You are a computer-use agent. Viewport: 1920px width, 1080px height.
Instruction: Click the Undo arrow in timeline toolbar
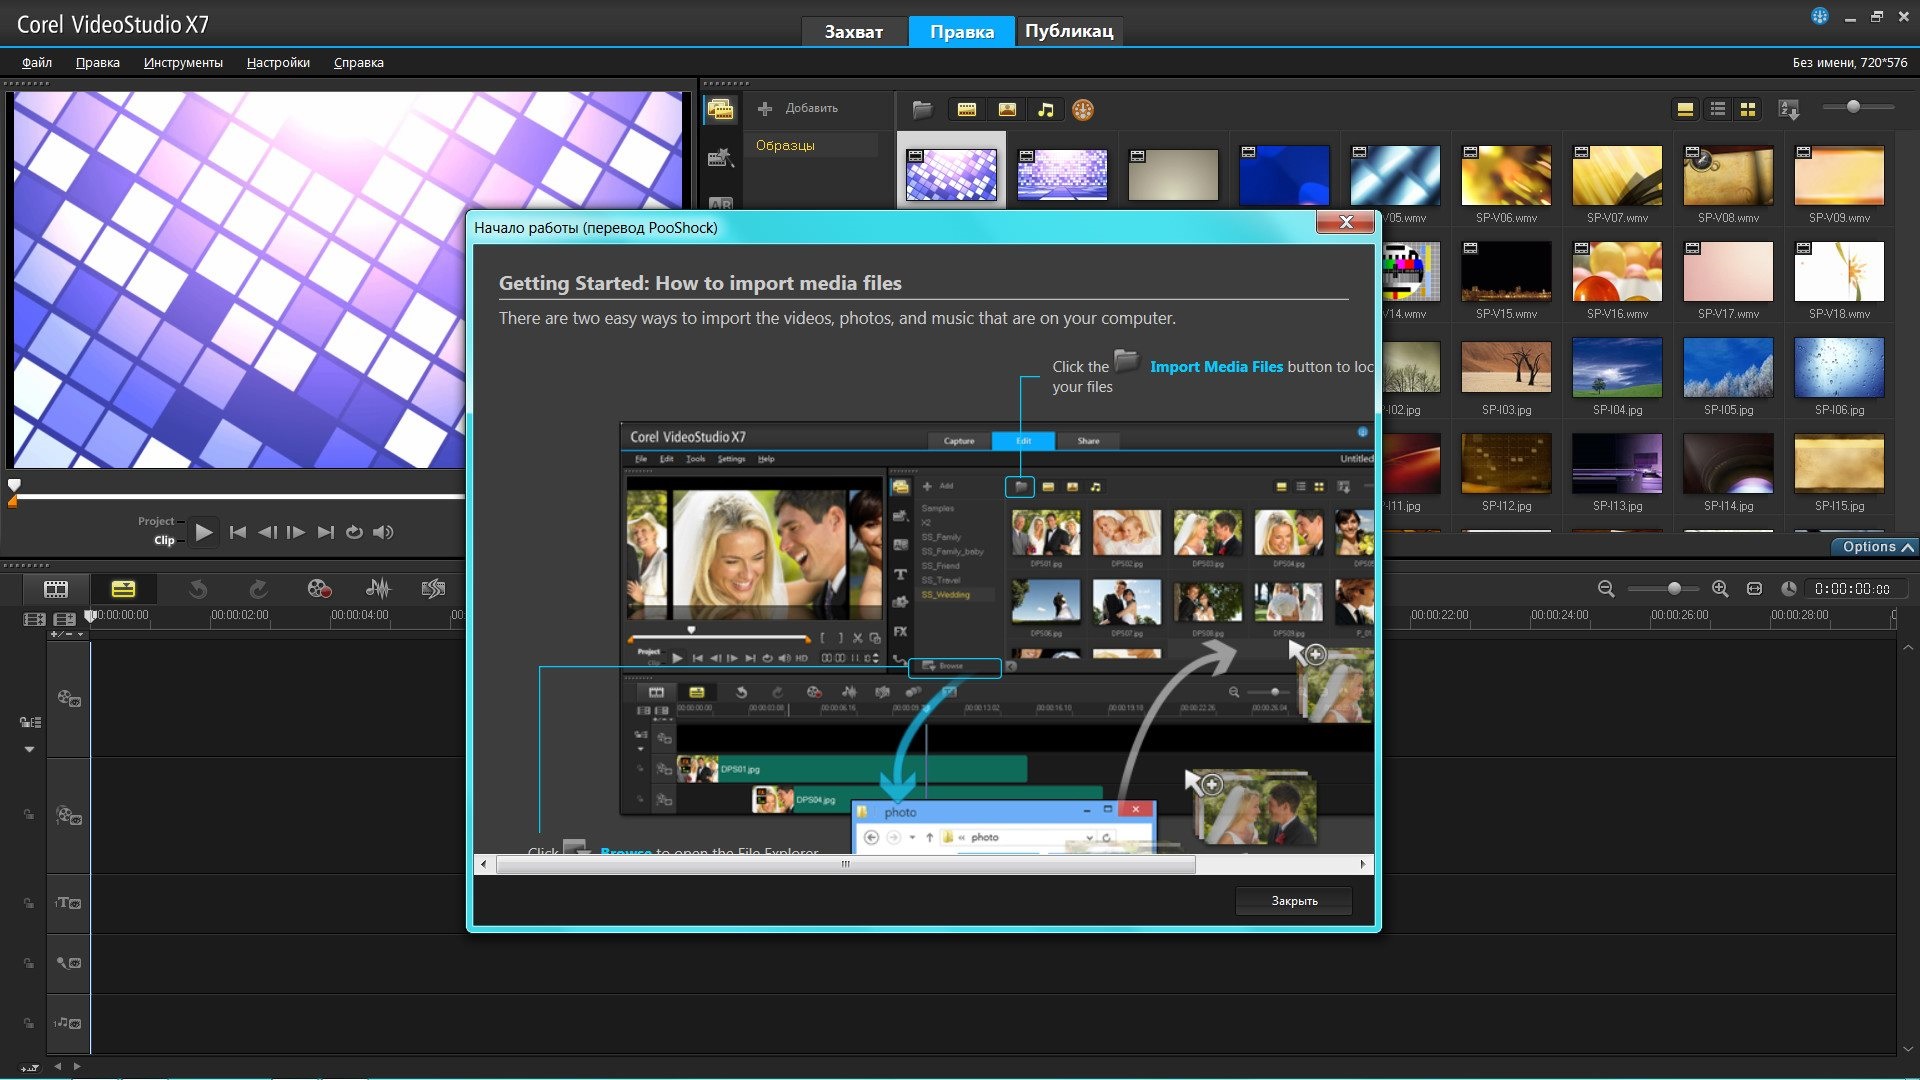coord(198,589)
